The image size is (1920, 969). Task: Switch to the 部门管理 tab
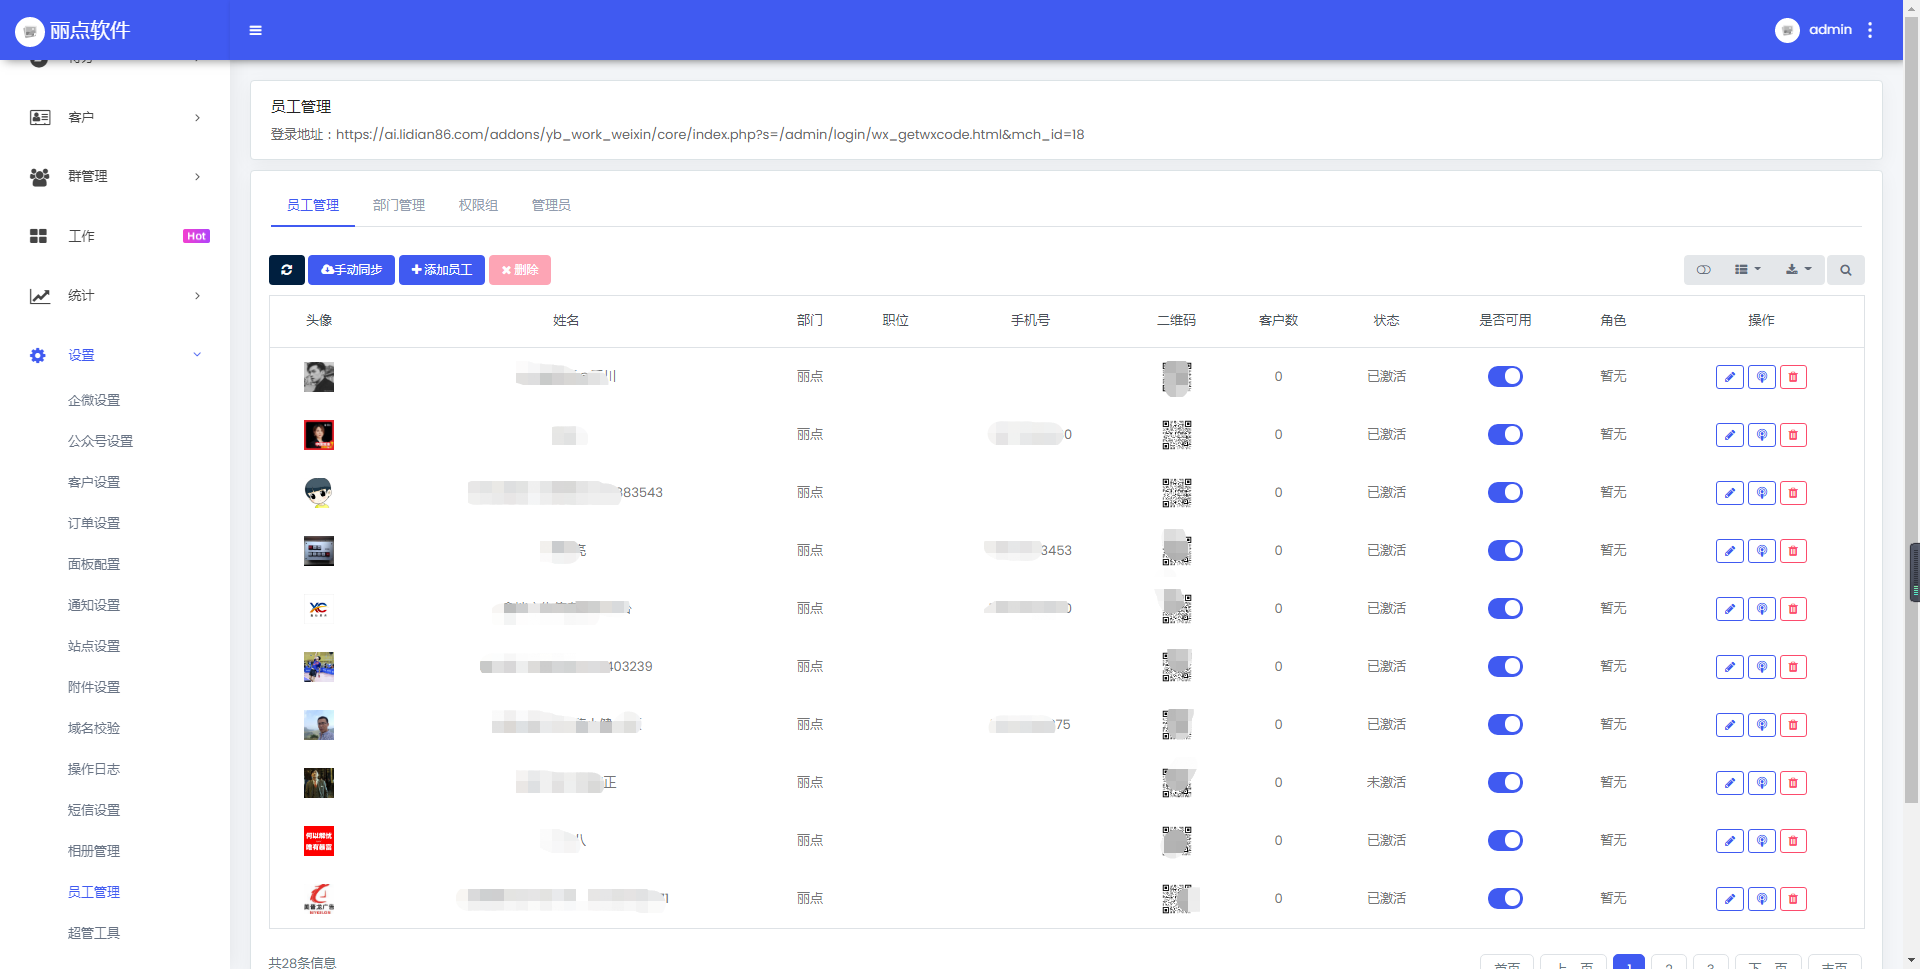399,205
